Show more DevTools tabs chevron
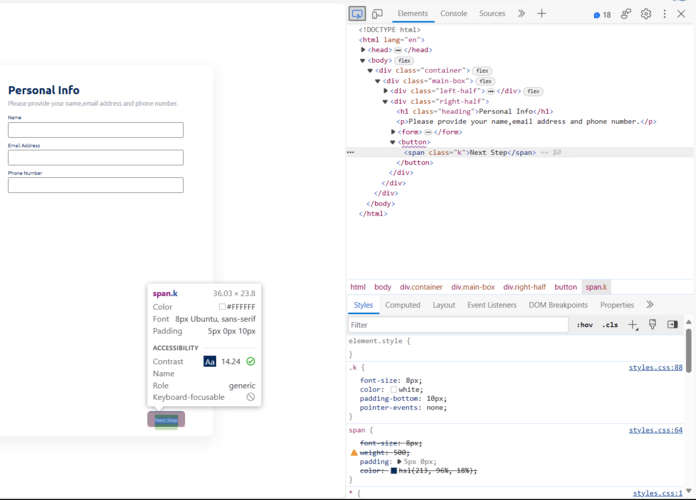This screenshot has width=696, height=500. coord(521,14)
